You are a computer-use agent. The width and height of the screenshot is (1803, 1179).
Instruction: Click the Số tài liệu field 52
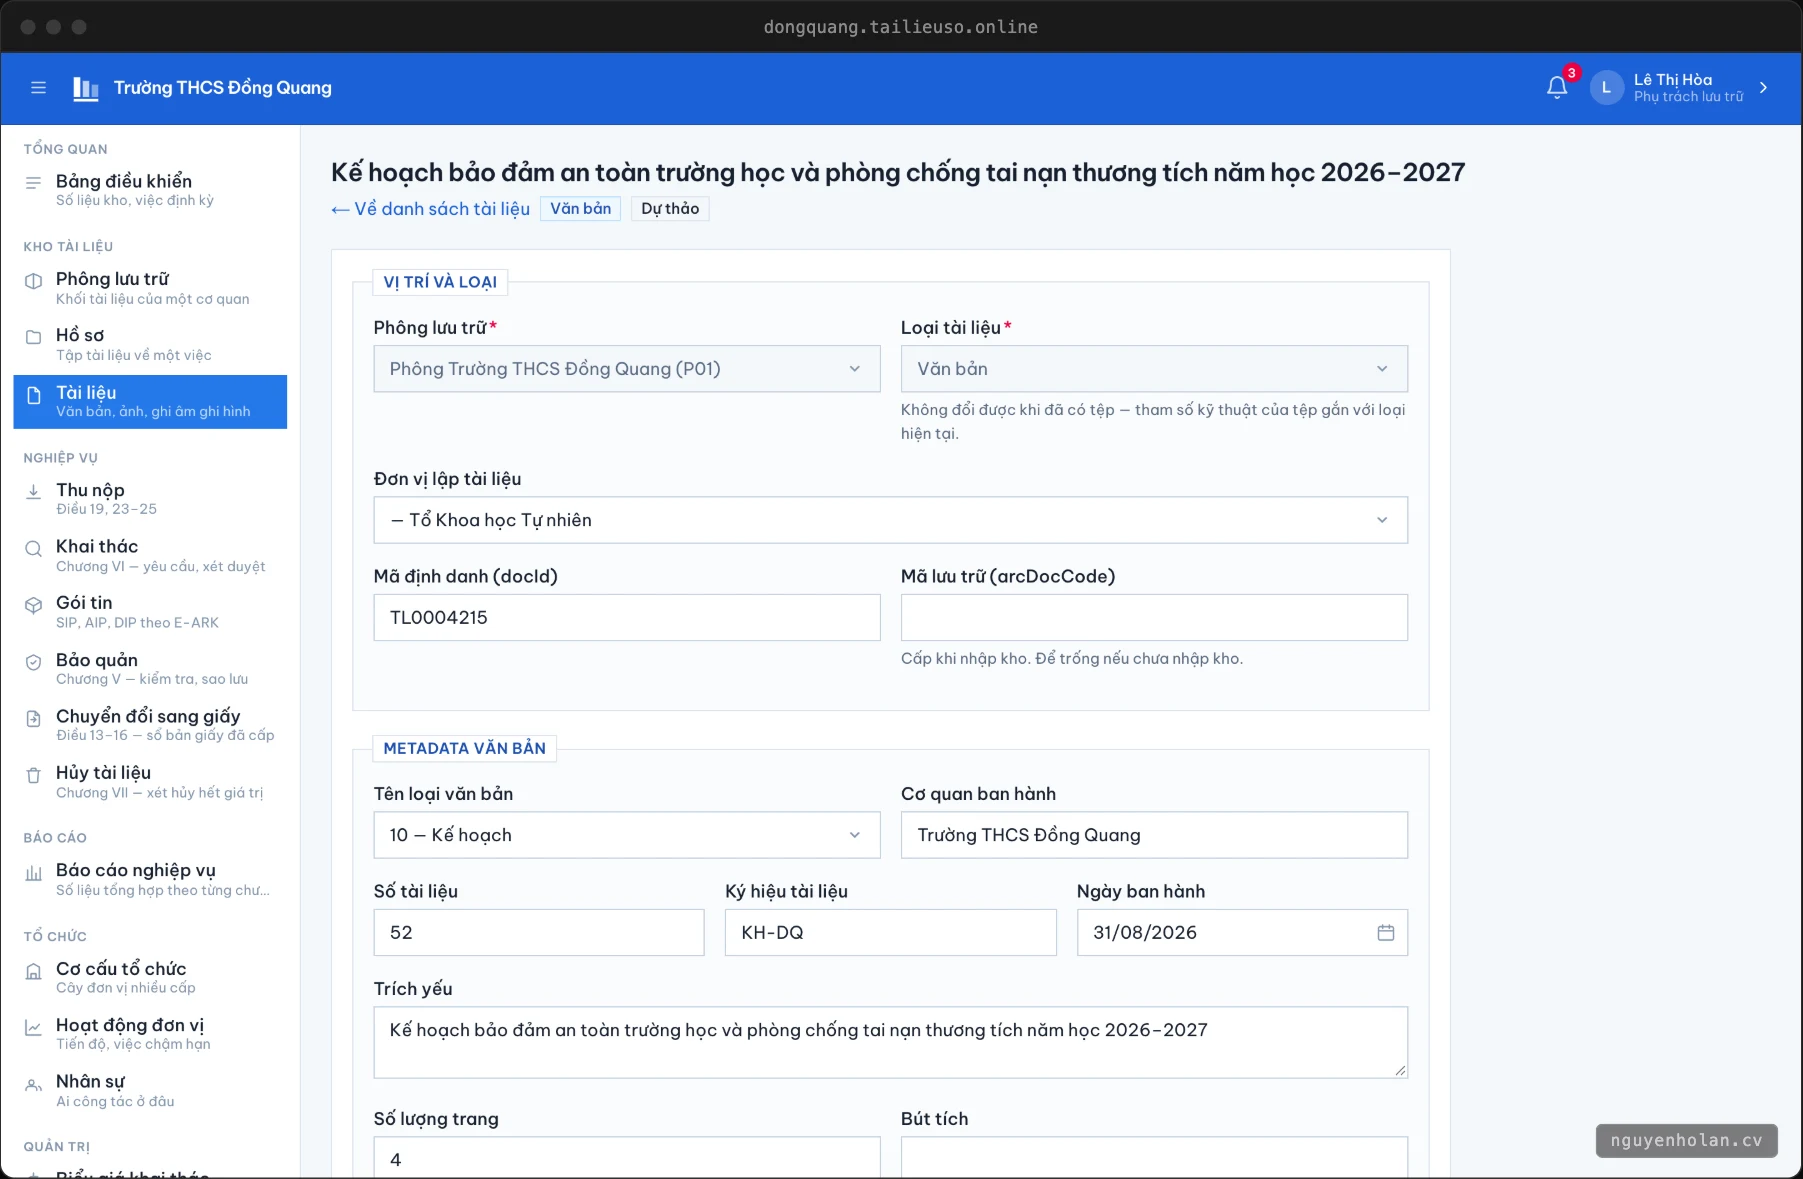tap(539, 933)
